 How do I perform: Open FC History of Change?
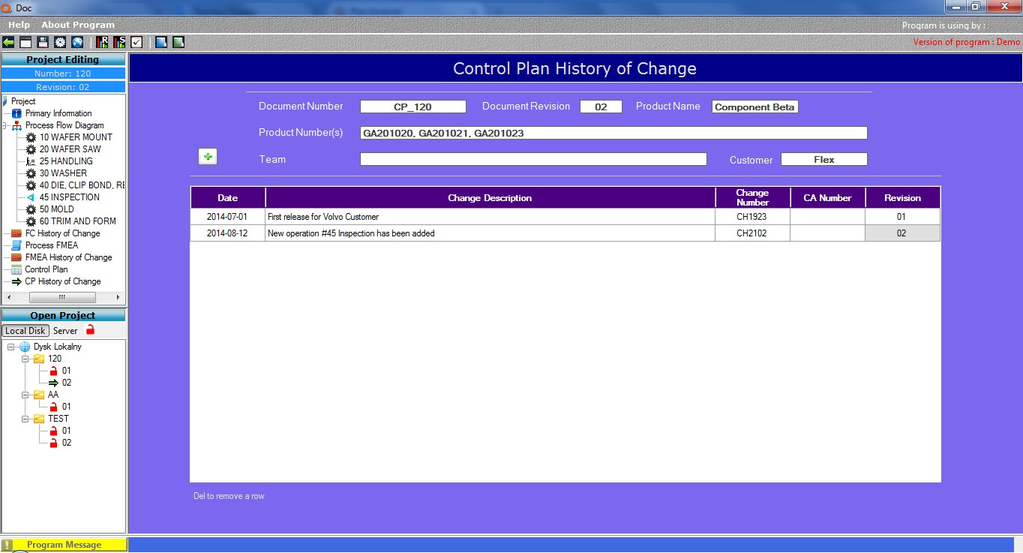point(63,233)
